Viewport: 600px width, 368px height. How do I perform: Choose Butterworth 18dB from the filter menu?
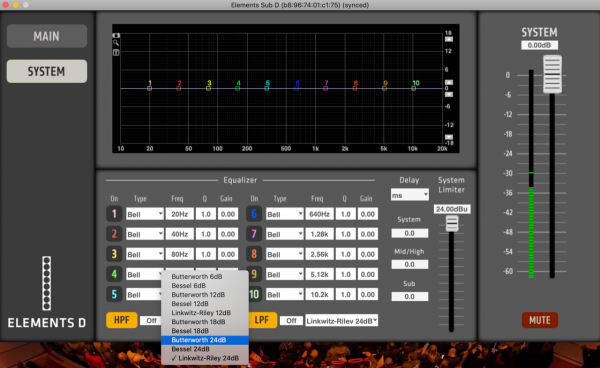[205, 322]
